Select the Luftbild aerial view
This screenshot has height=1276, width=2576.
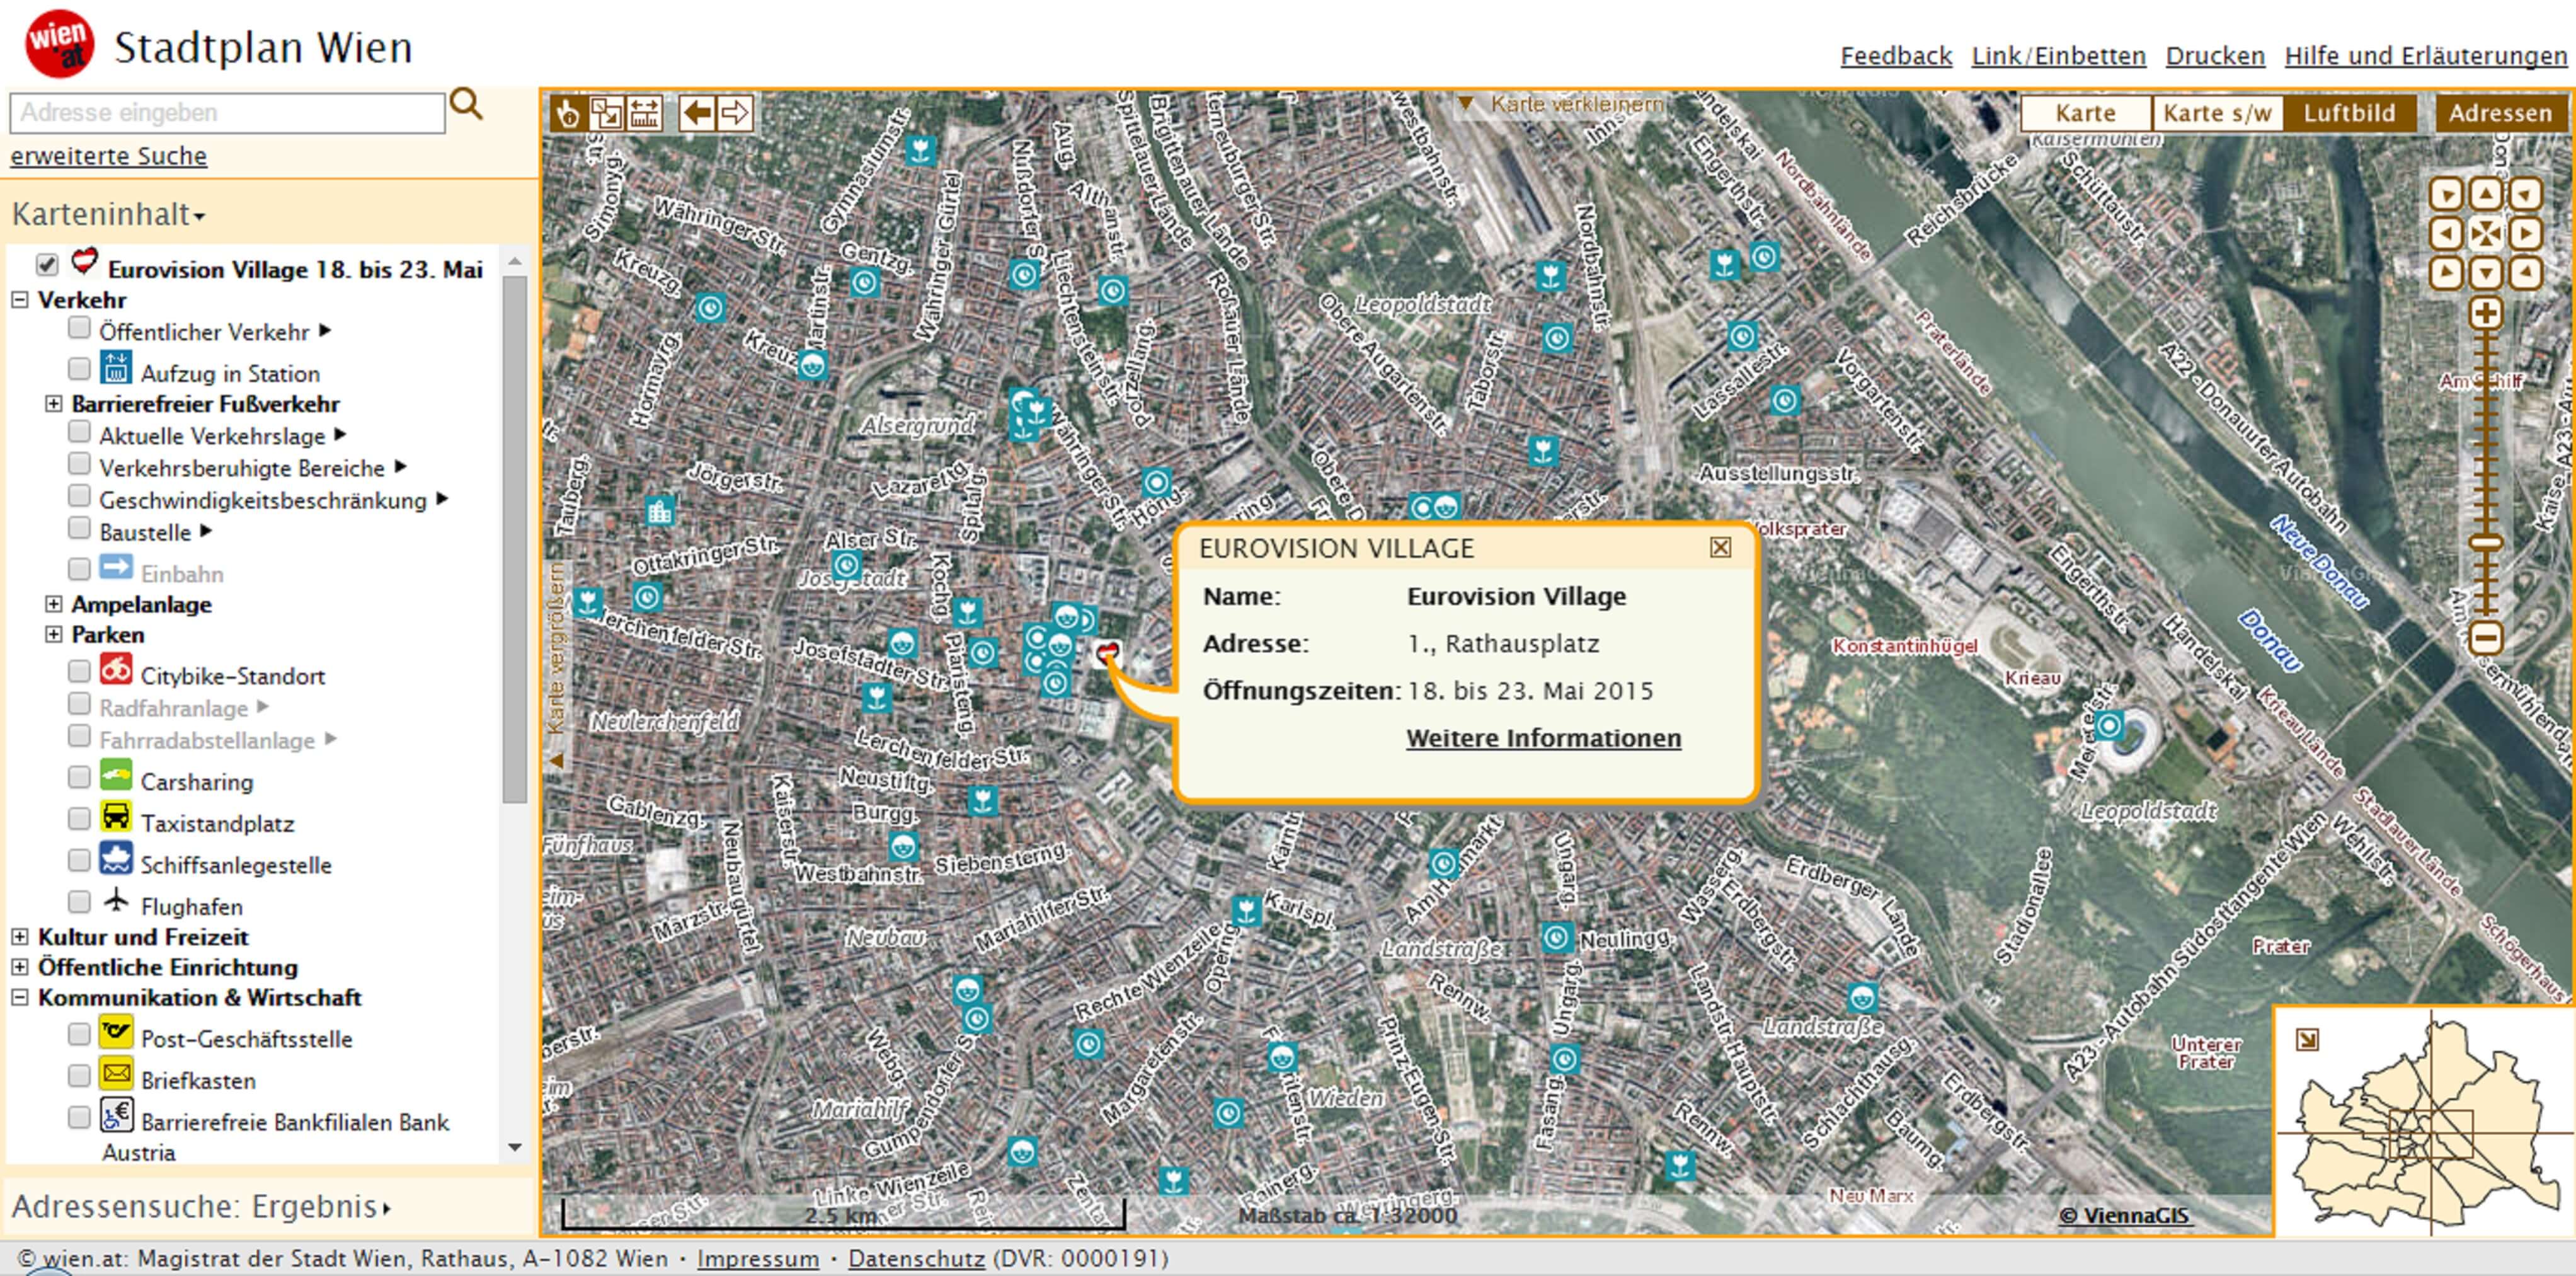(2349, 113)
